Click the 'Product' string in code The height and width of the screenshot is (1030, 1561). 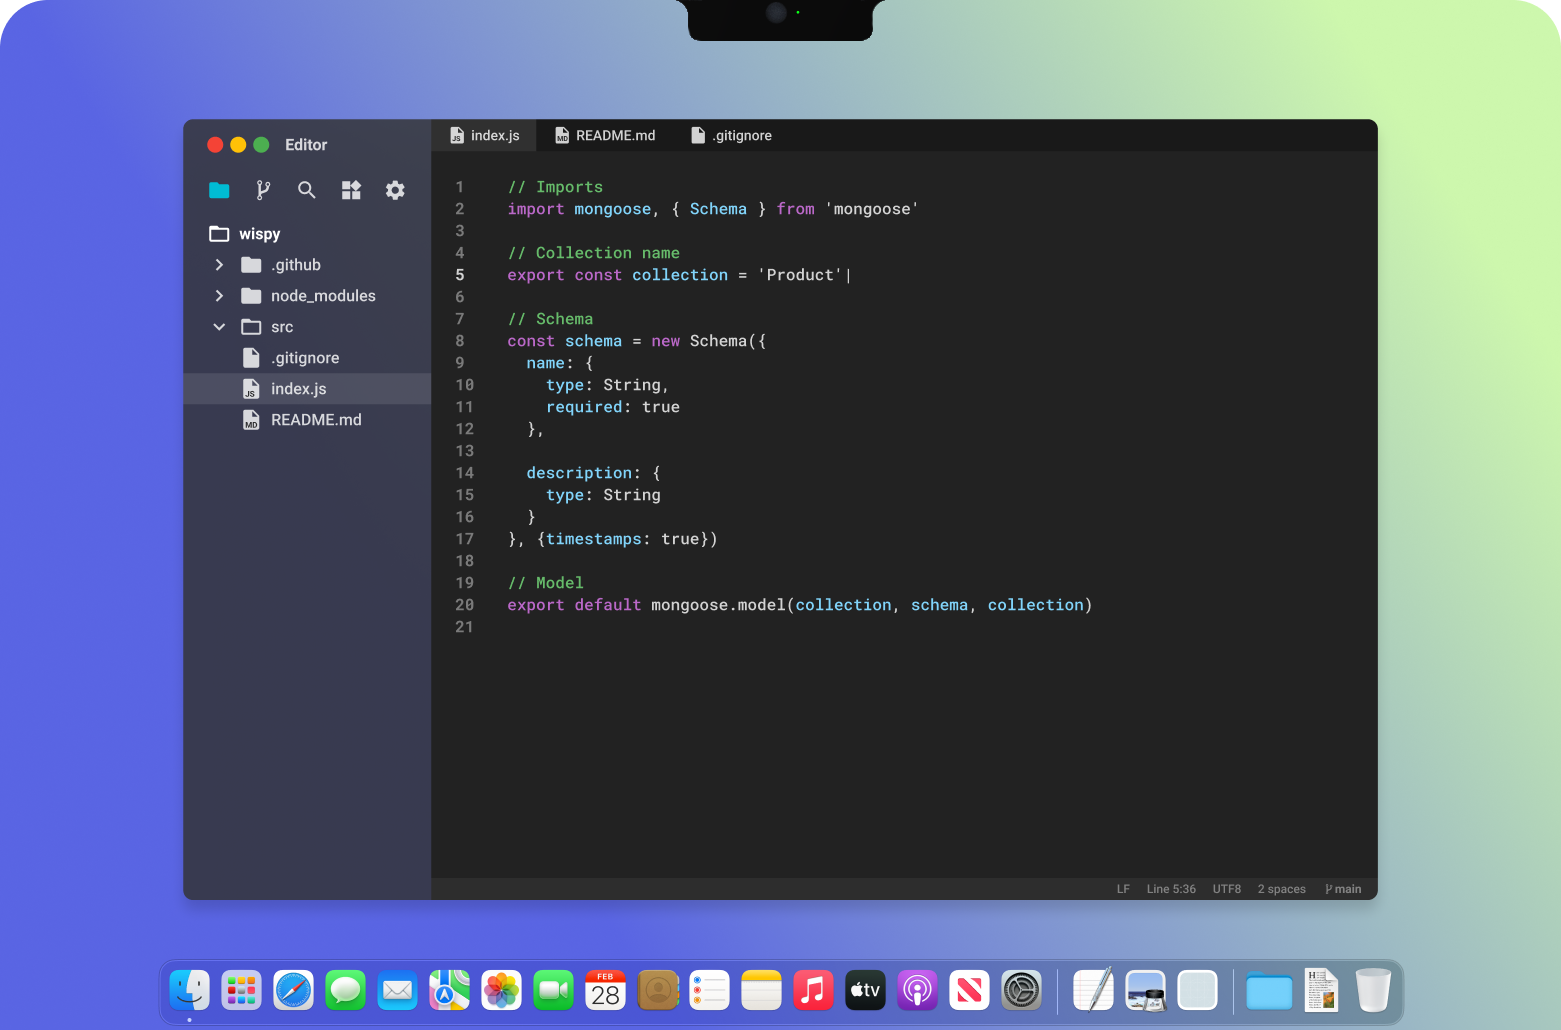coord(800,275)
